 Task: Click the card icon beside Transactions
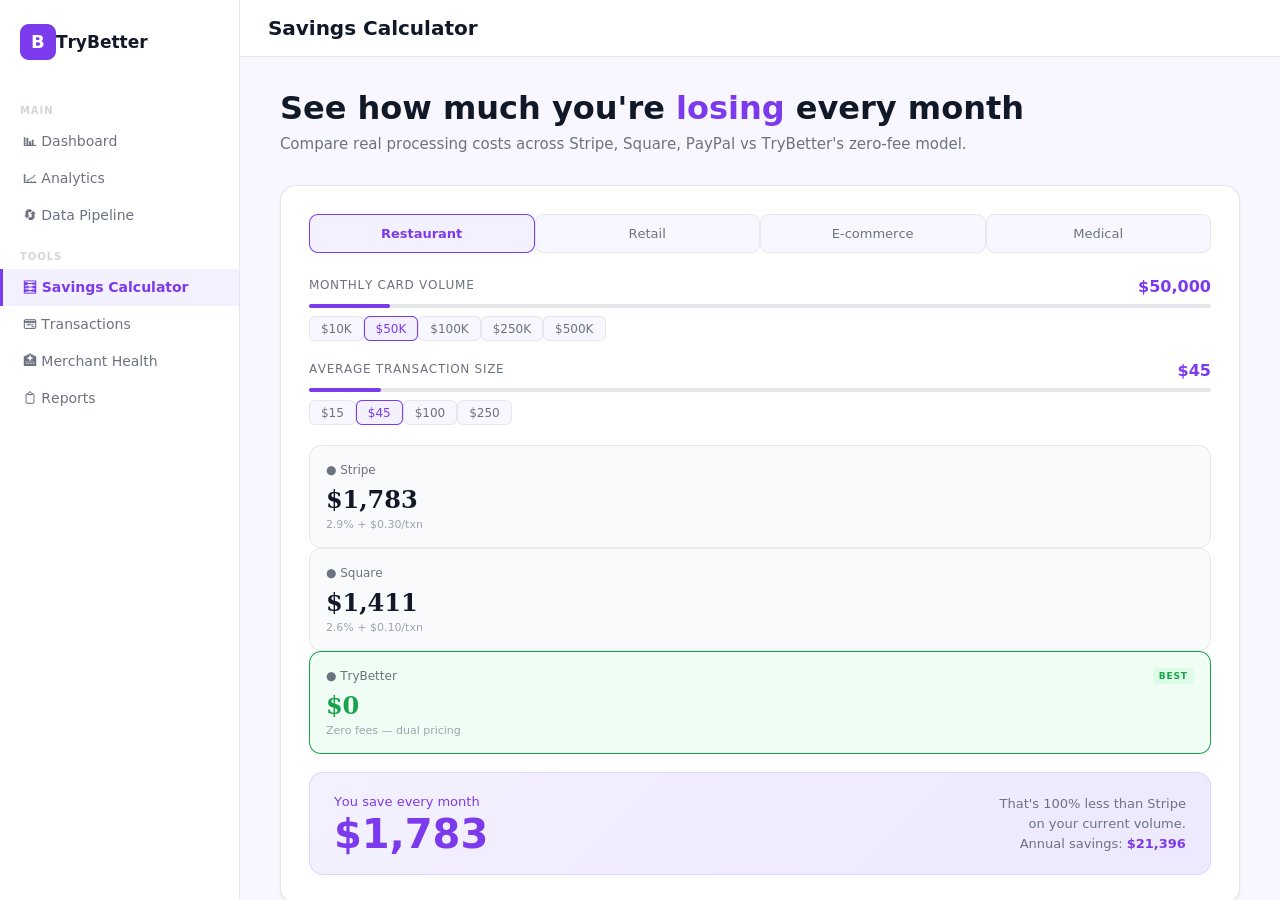click(30, 324)
